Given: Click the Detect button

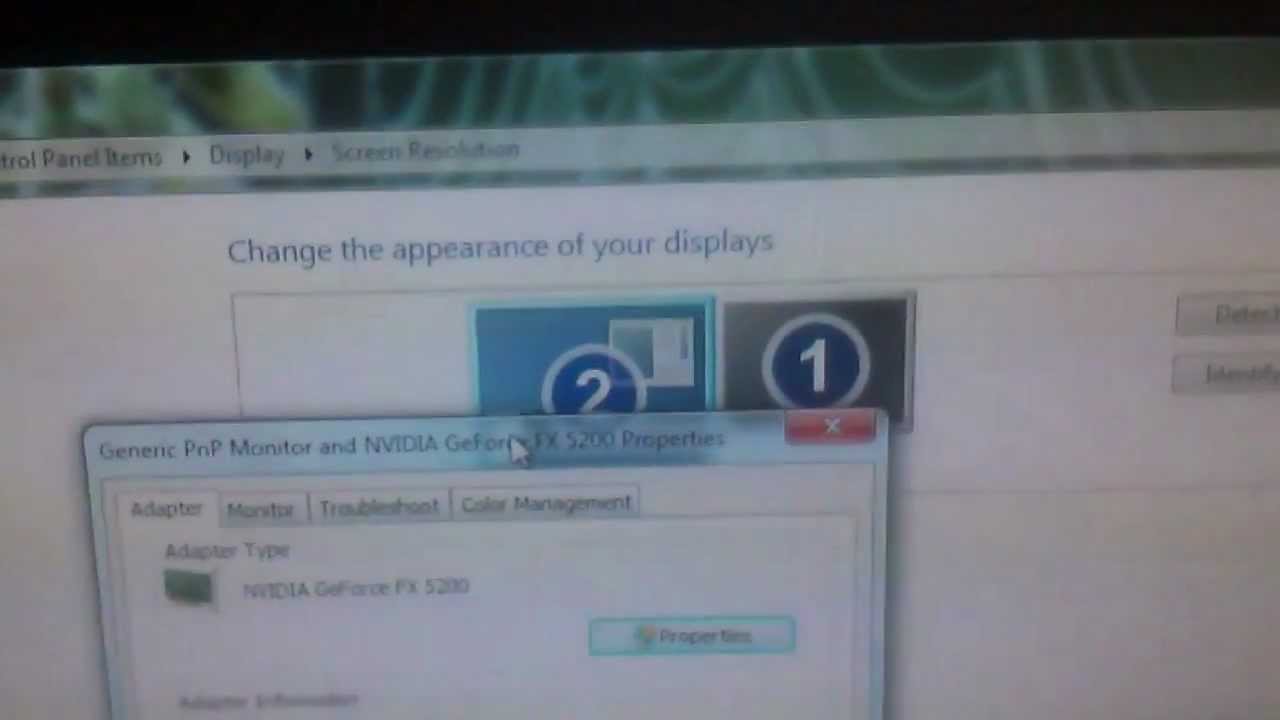Looking at the screenshot, I should tap(1230, 315).
